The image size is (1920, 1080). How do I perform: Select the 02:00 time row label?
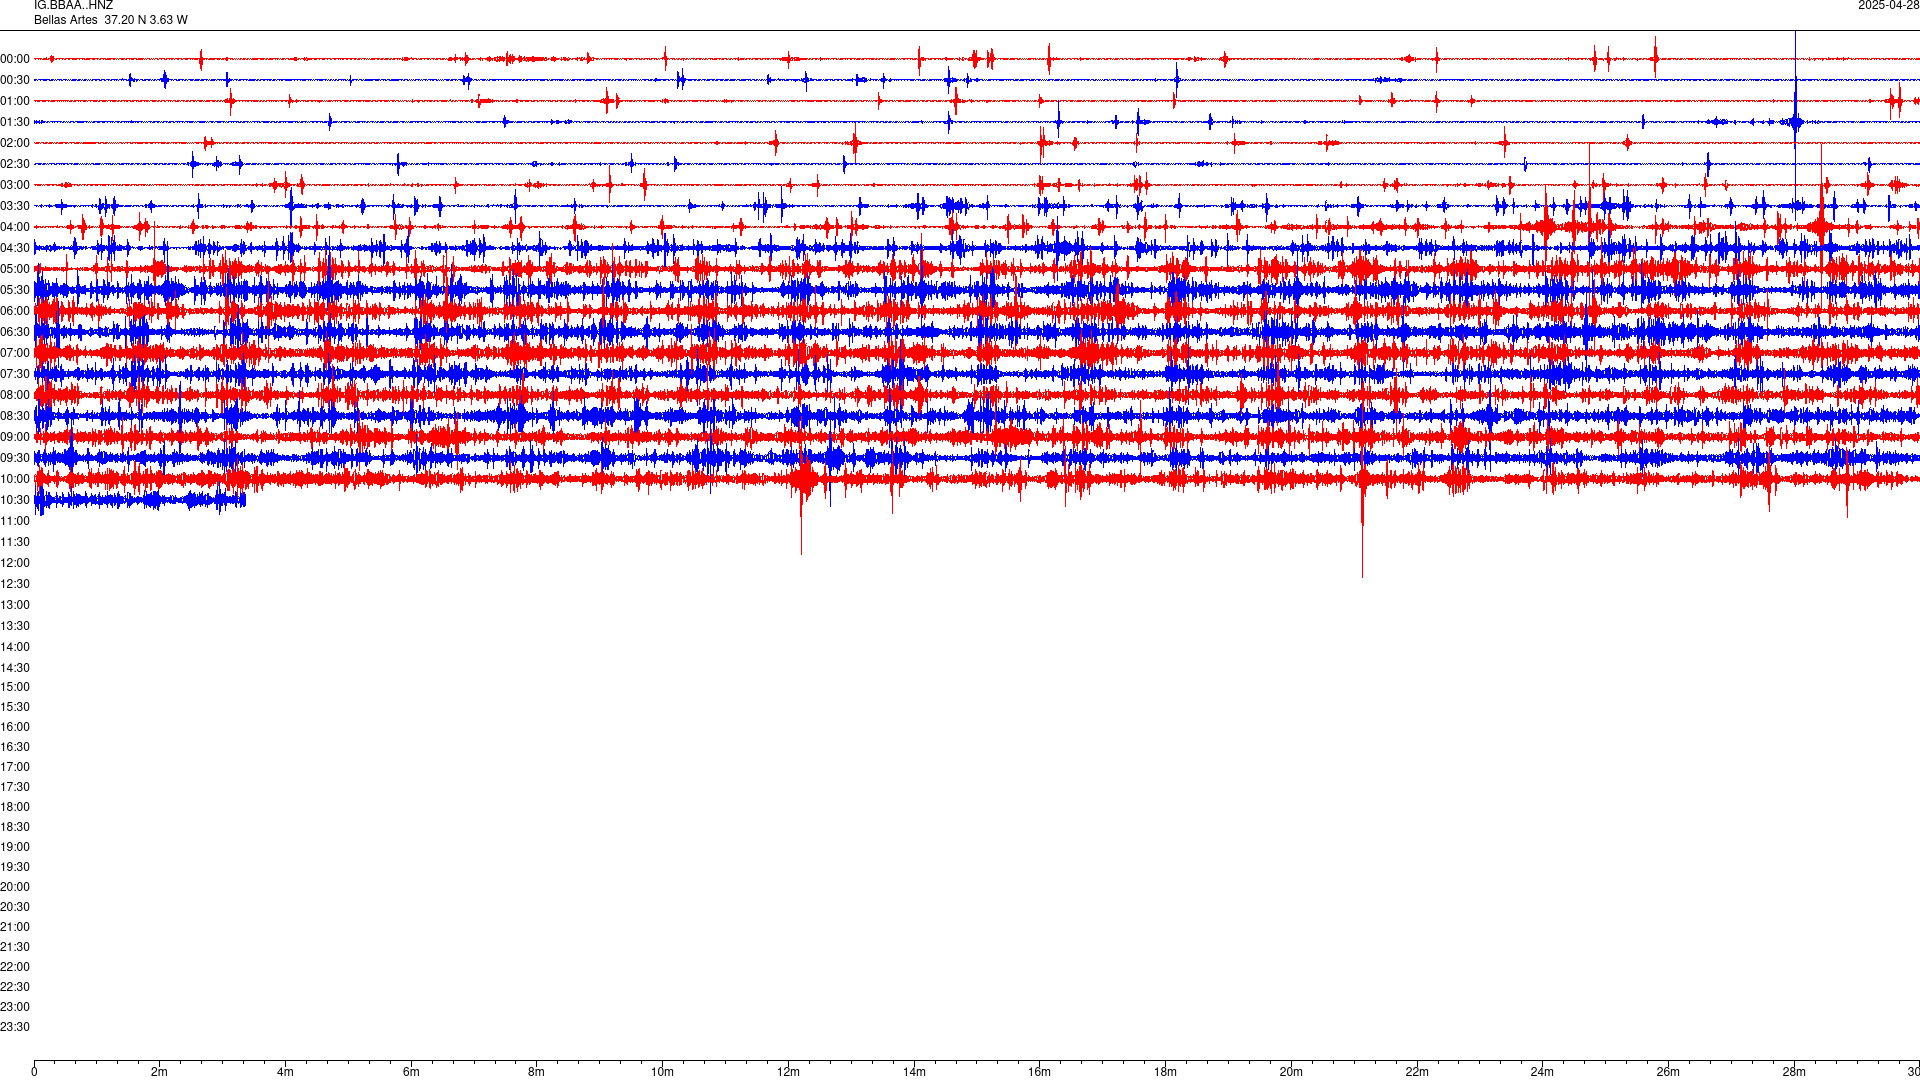pyautogui.click(x=15, y=143)
